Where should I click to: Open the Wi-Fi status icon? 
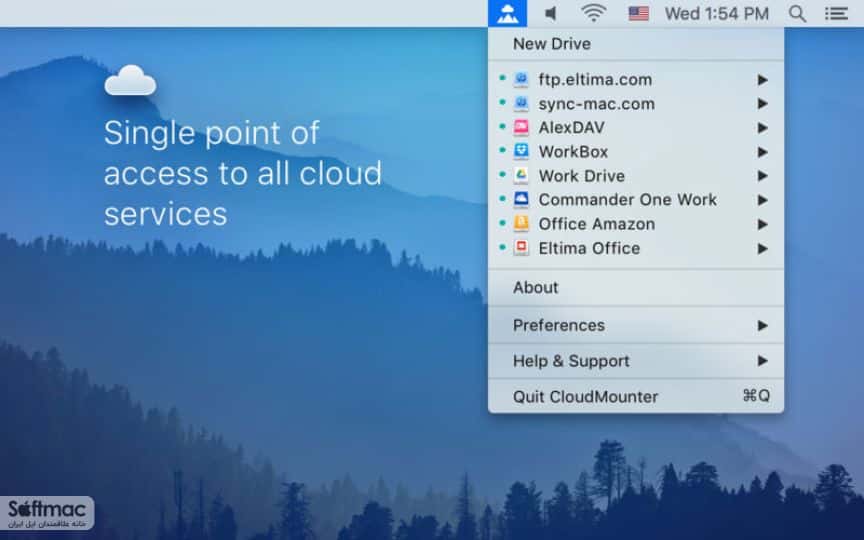pyautogui.click(x=593, y=13)
